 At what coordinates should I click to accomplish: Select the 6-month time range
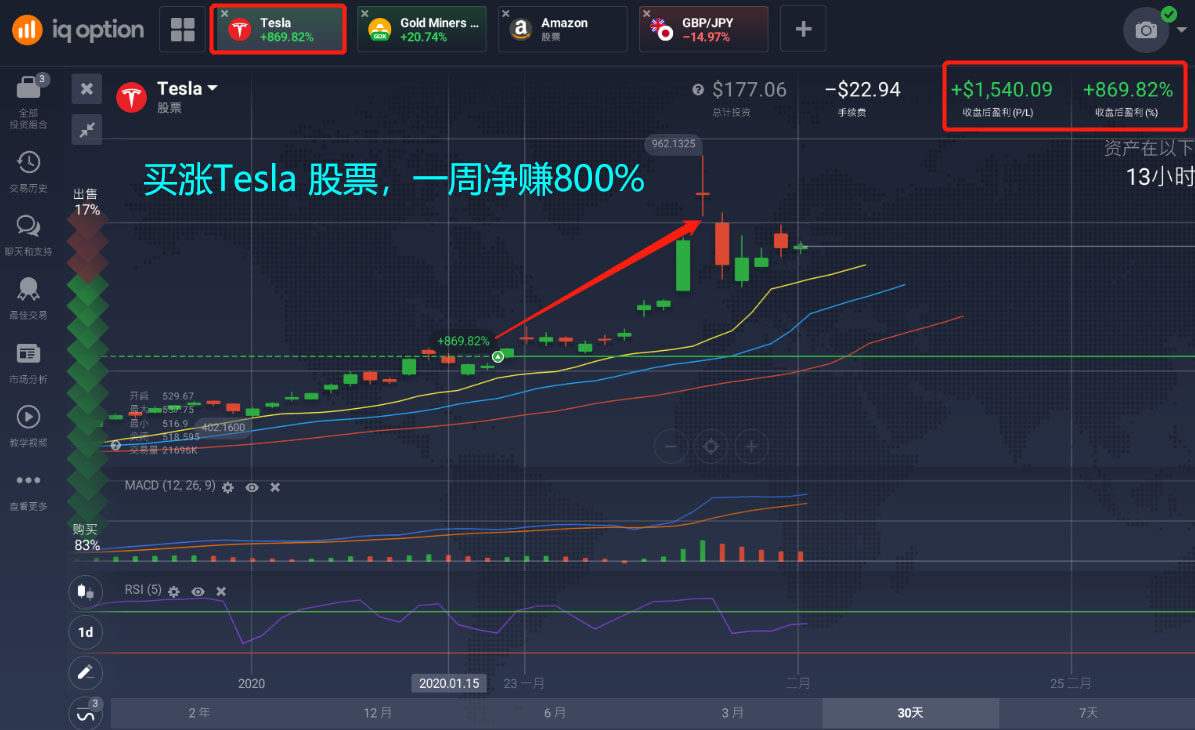click(555, 713)
